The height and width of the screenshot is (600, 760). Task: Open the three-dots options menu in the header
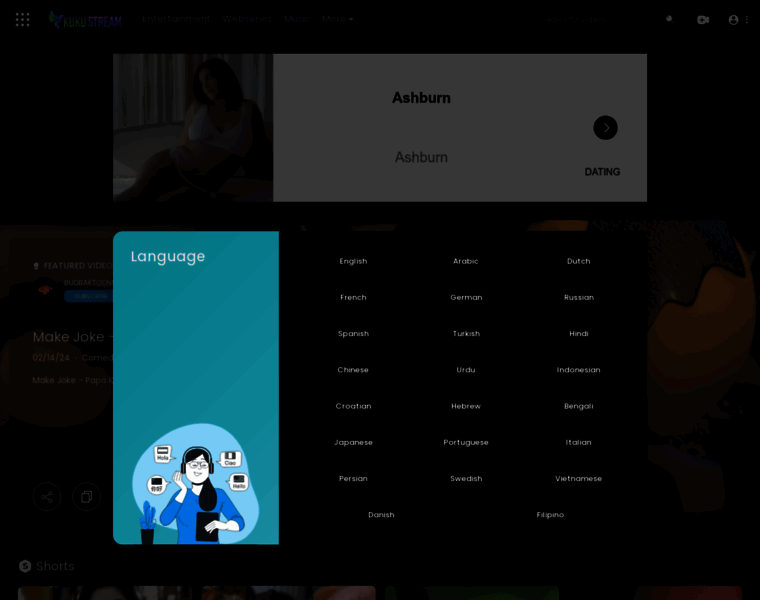point(747,19)
